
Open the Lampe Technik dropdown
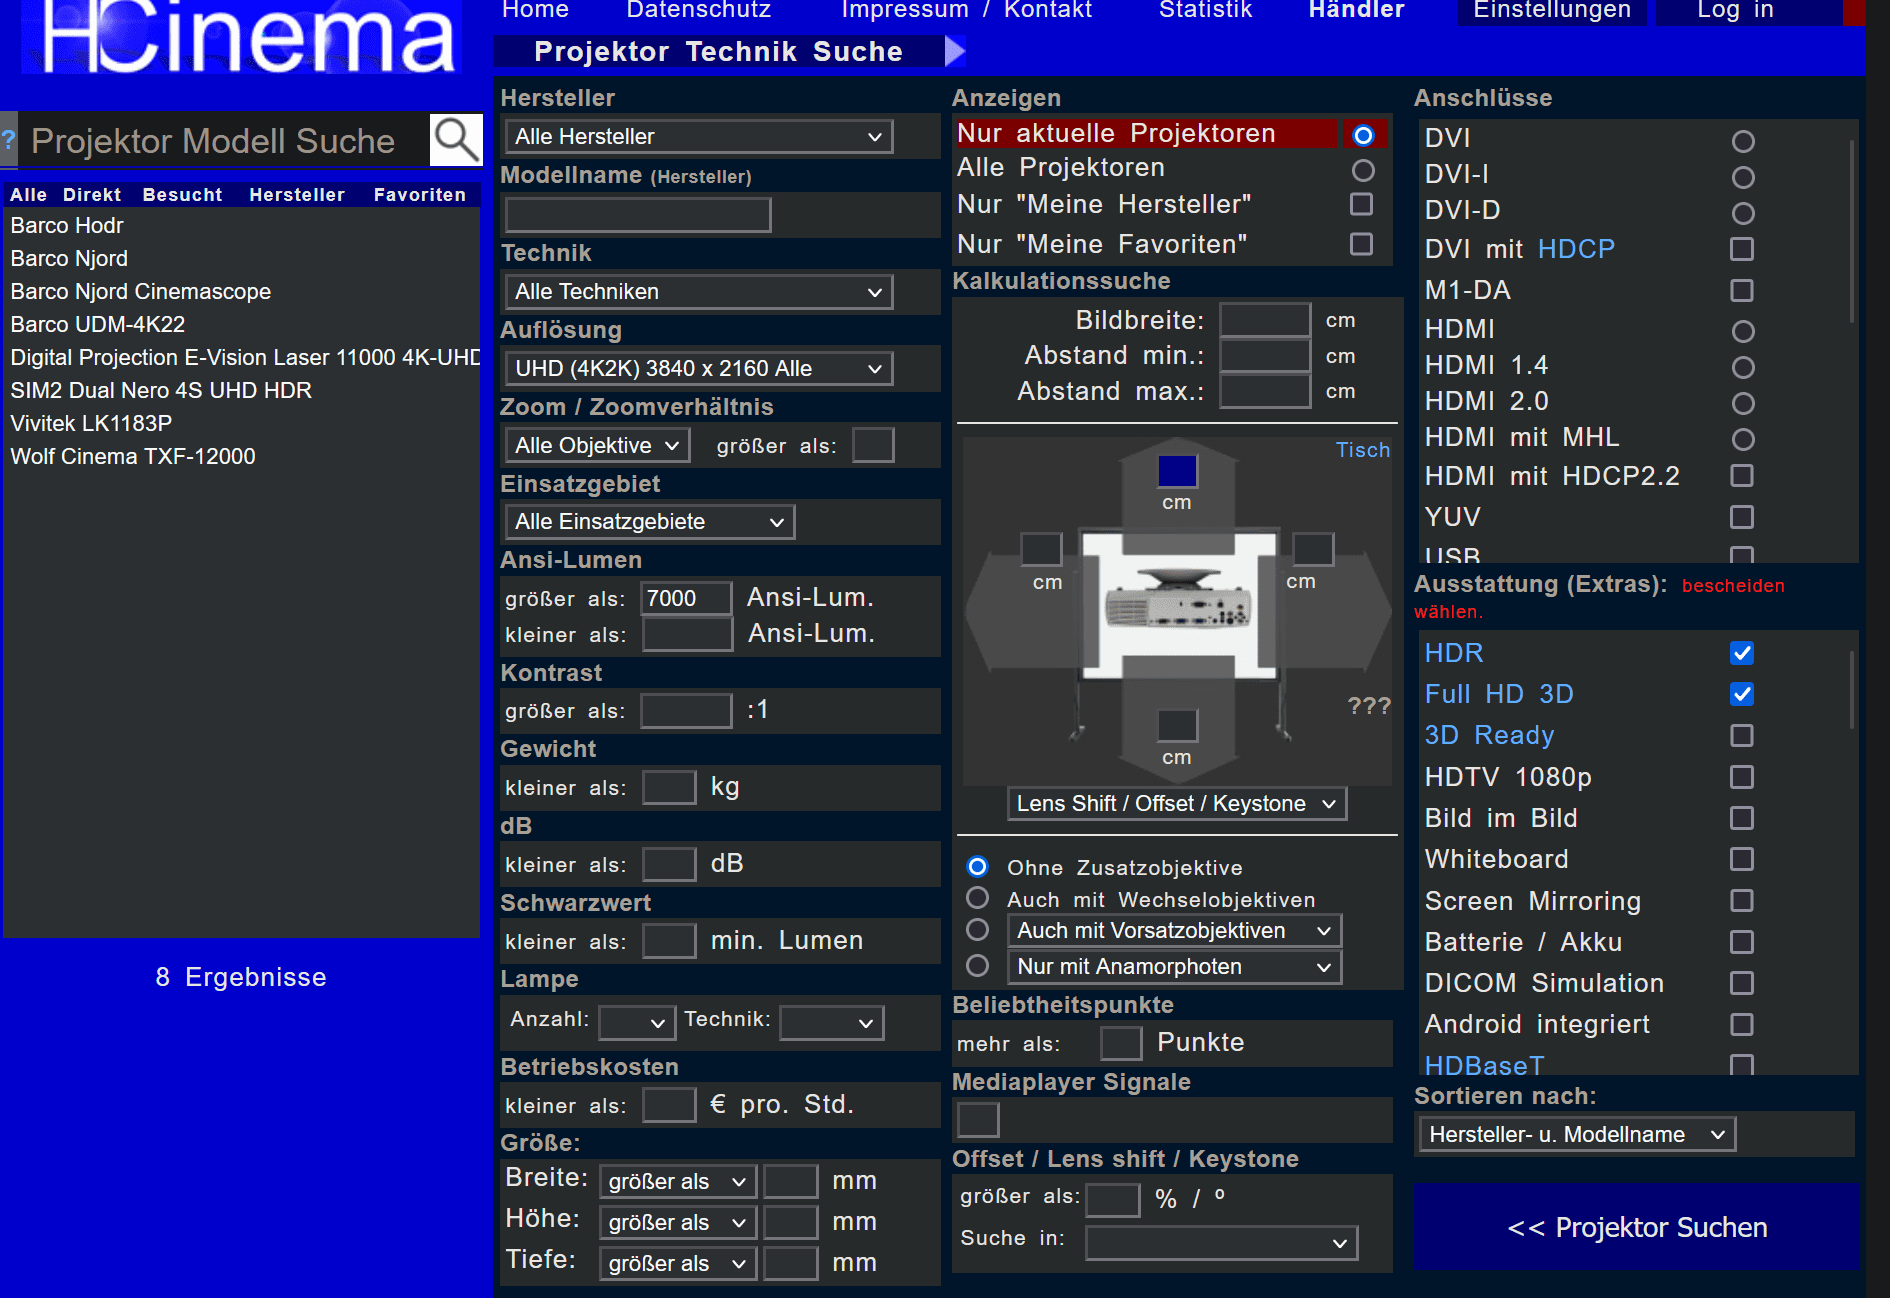click(831, 1023)
